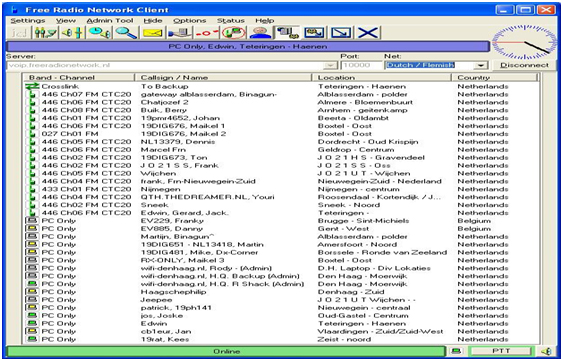Open the yellow envelope message icon
The height and width of the screenshot is (361, 563).
tap(153, 33)
